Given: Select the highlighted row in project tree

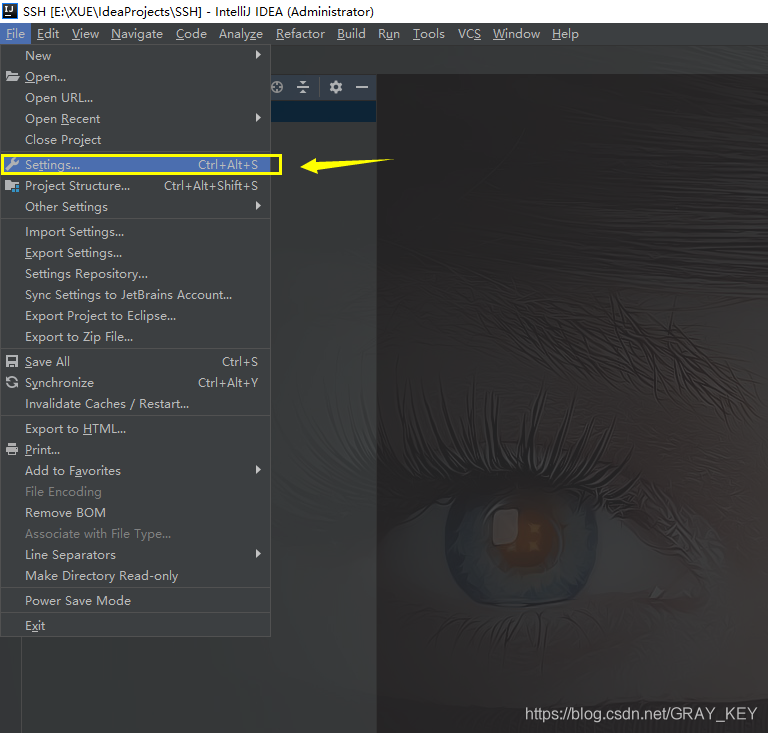Looking at the screenshot, I should [x=324, y=111].
